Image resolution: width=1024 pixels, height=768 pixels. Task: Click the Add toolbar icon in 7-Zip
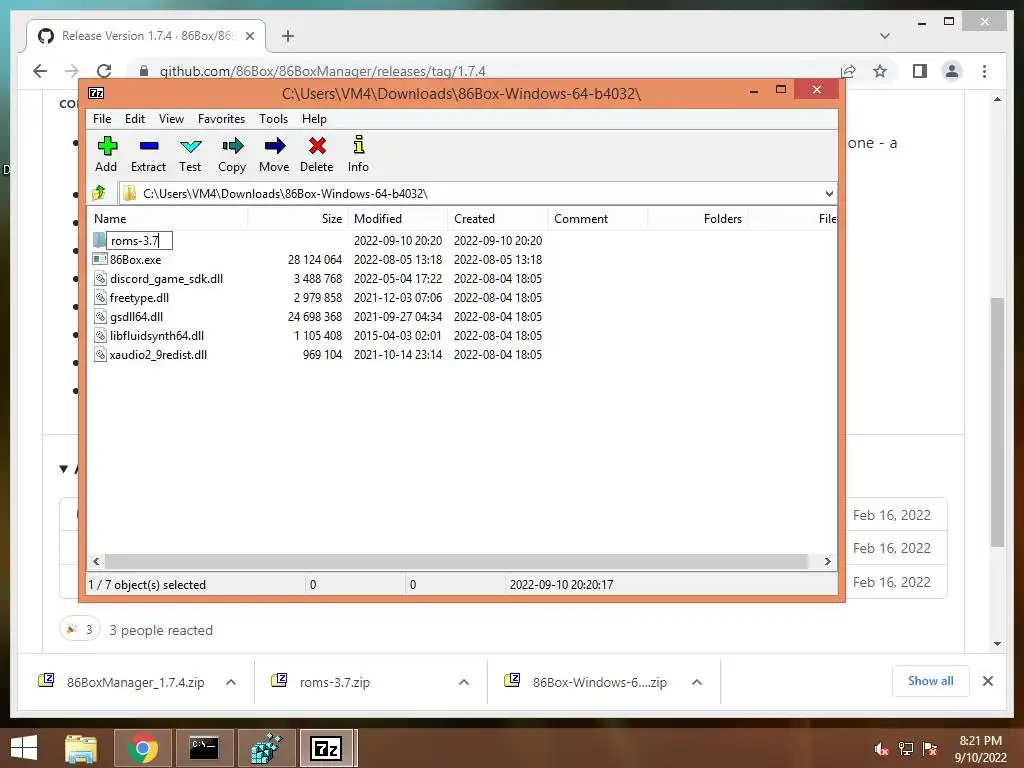pyautogui.click(x=107, y=146)
